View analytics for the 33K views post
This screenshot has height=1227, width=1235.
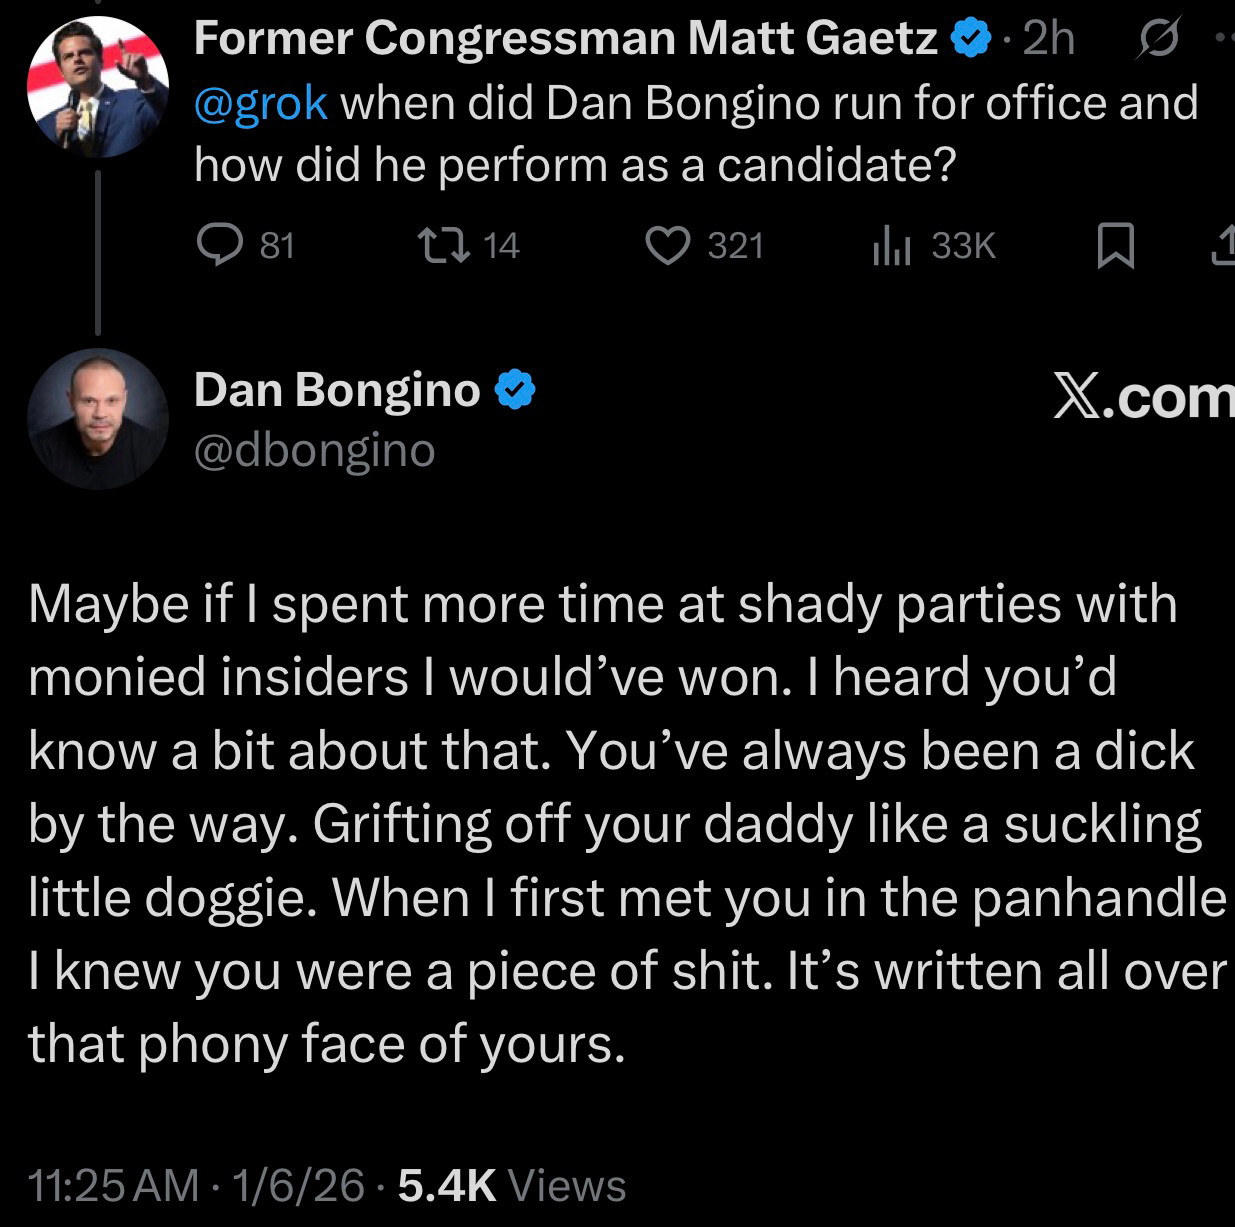coord(890,245)
